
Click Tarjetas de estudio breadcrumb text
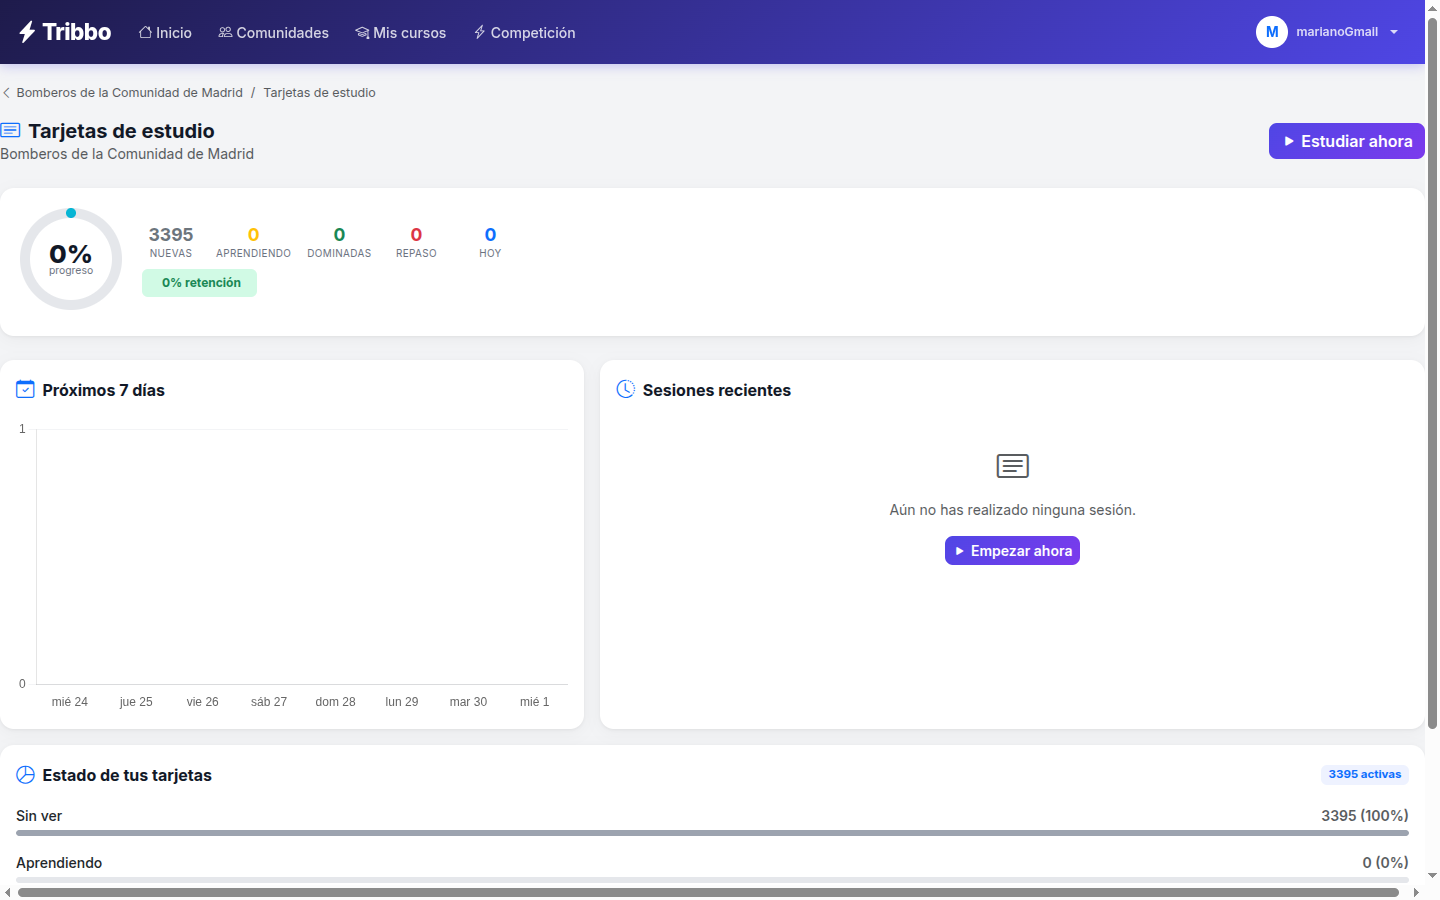319,93
